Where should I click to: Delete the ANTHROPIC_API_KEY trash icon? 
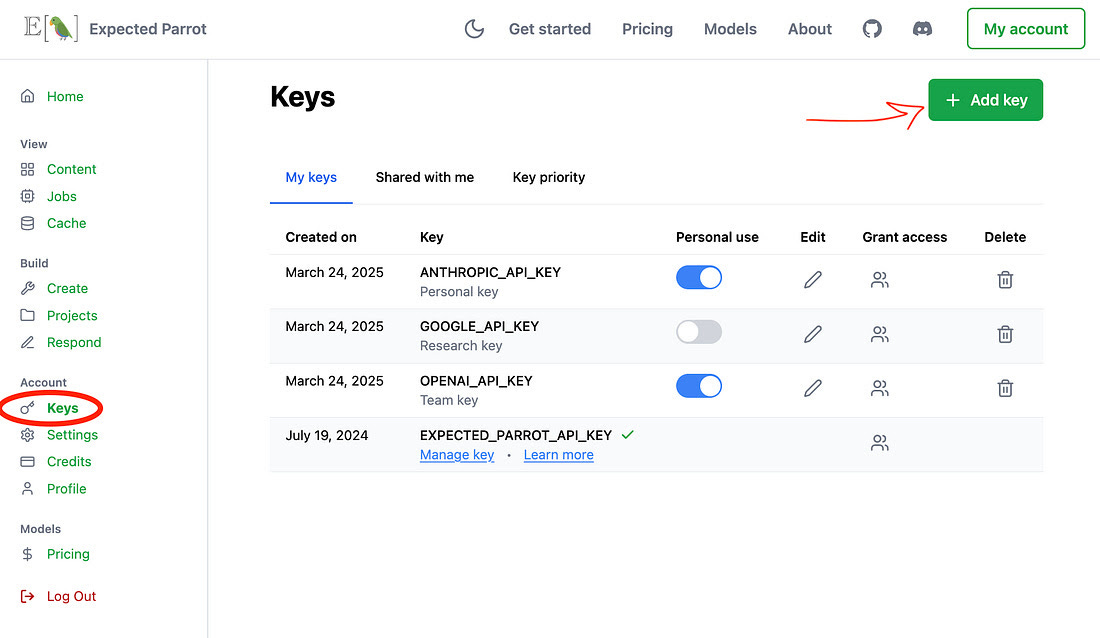pos(1005,279)
